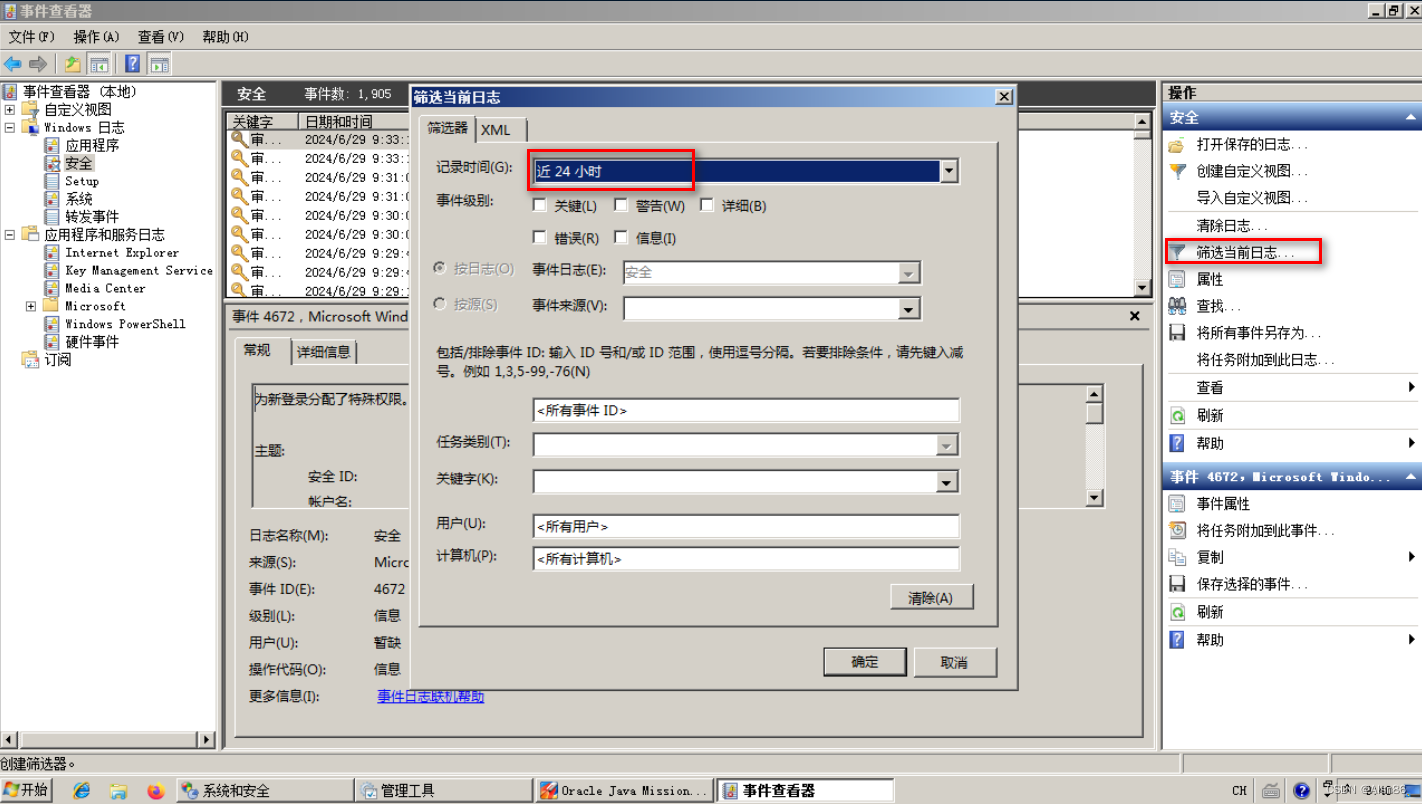Click the 订阅 icon in the tree
This screenshot has width=1422, height=804.
pos(31,360)
